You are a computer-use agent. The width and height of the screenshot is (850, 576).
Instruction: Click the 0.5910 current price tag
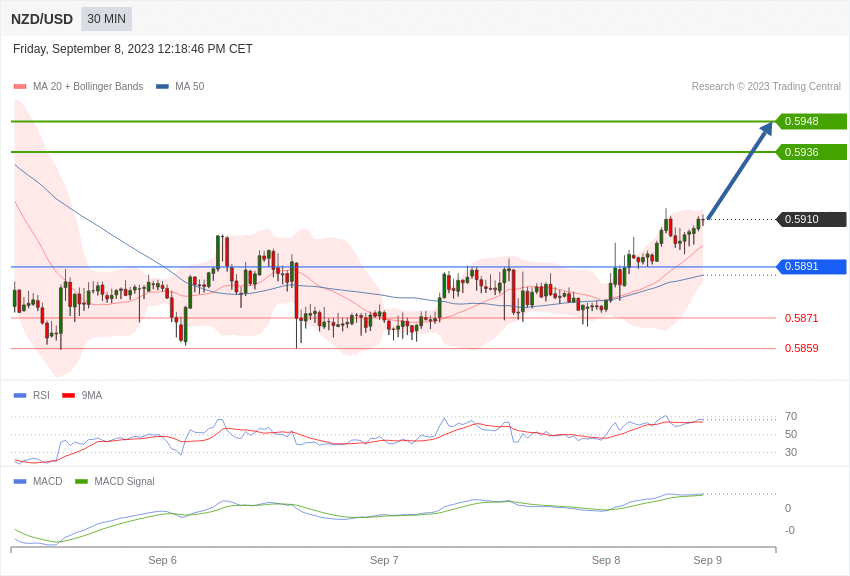(x=812, y=219)
